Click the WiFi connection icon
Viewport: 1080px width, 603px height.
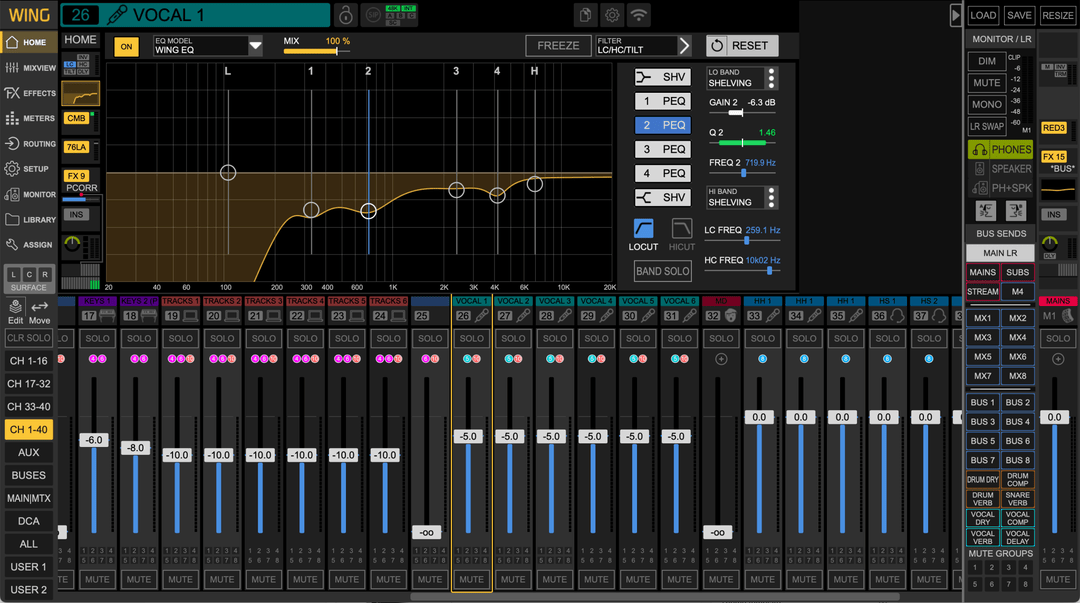[638, 15]
